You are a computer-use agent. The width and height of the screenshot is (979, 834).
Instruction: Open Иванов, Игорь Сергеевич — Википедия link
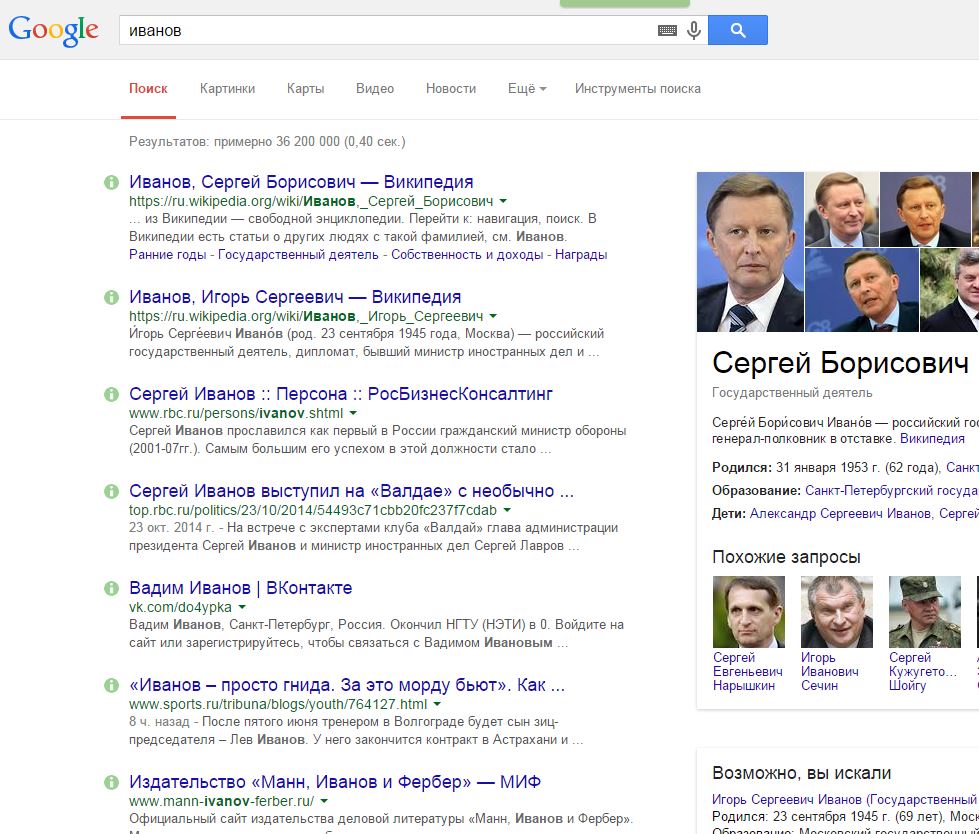pos(295,297)
